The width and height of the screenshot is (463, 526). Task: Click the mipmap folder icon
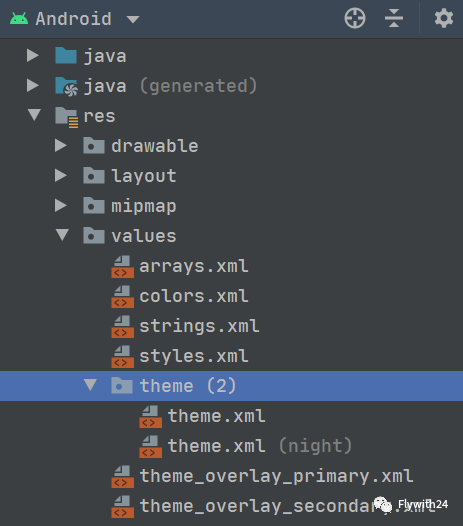(94, 205)
